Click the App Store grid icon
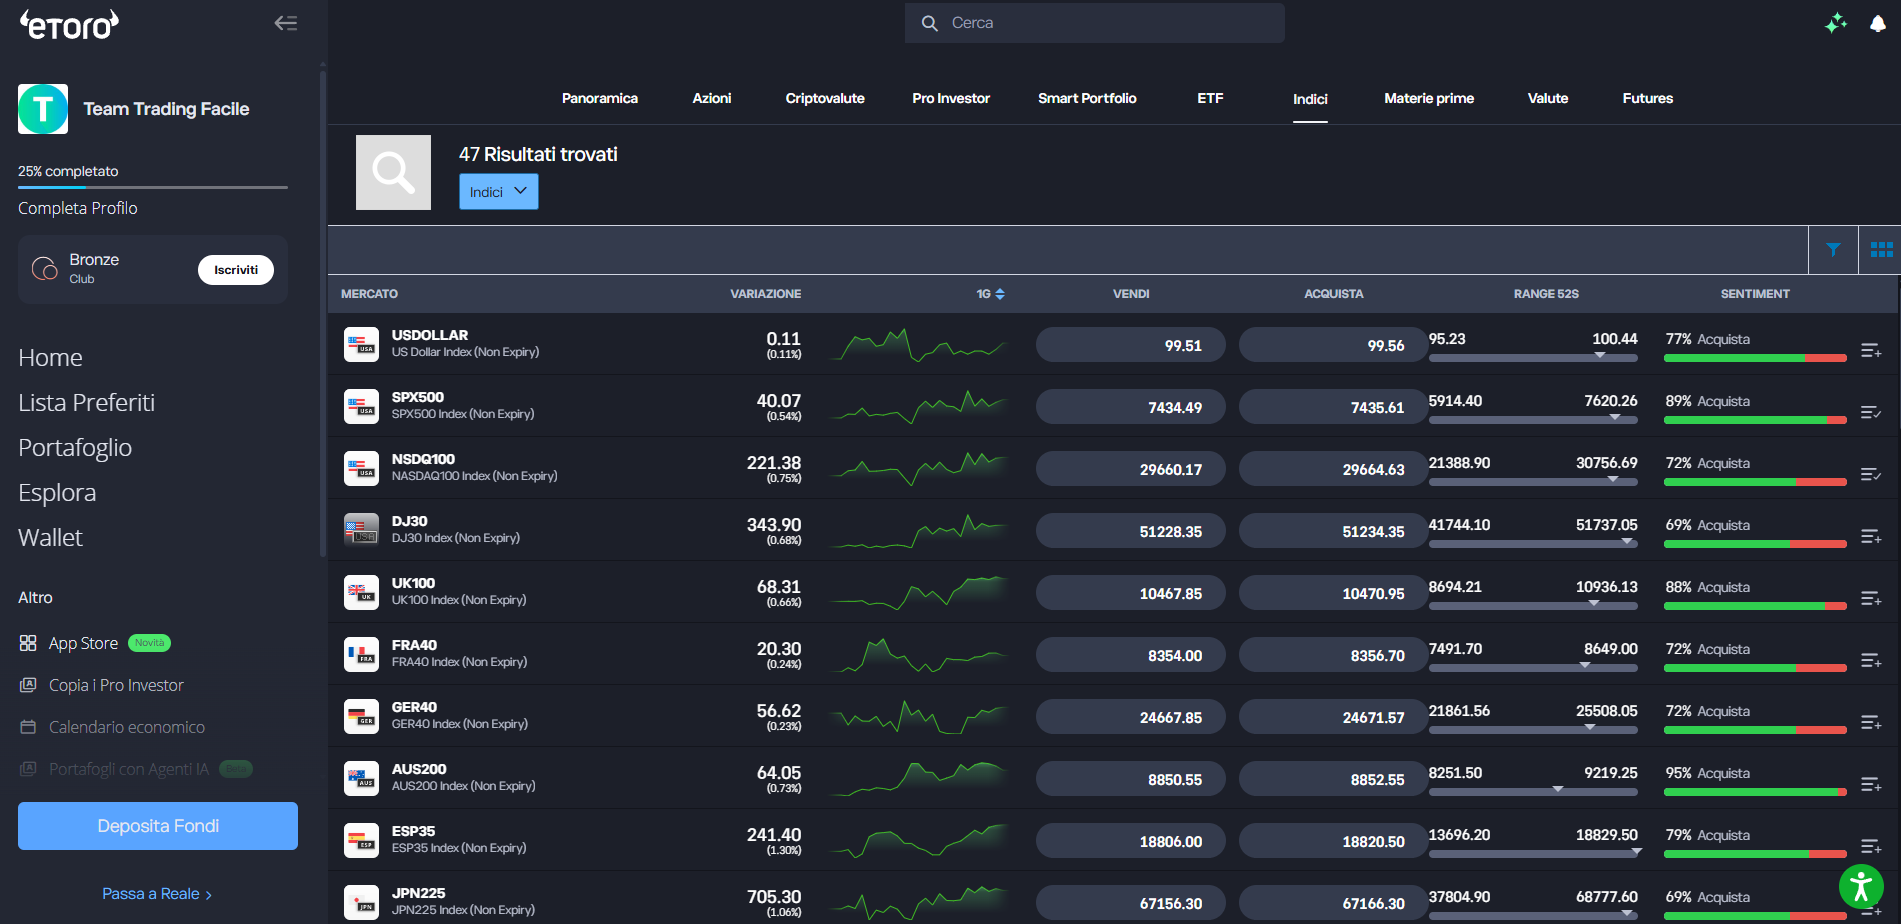The image size is (1901, 924). tap(28, 643)
